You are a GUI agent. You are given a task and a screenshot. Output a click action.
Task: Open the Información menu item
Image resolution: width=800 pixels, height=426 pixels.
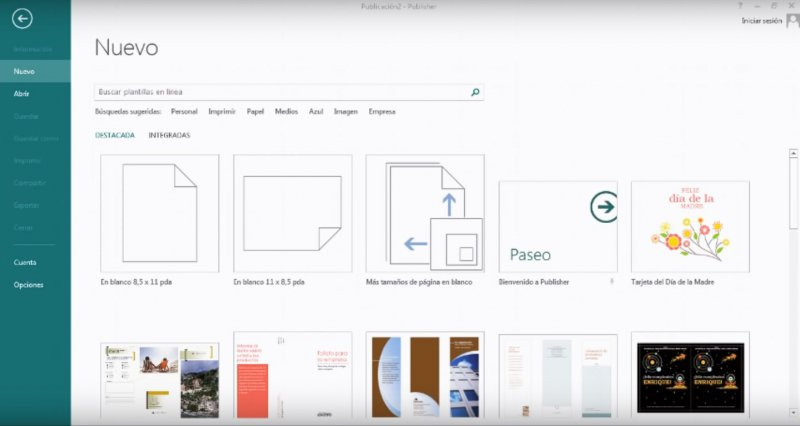tap(33, 49)
